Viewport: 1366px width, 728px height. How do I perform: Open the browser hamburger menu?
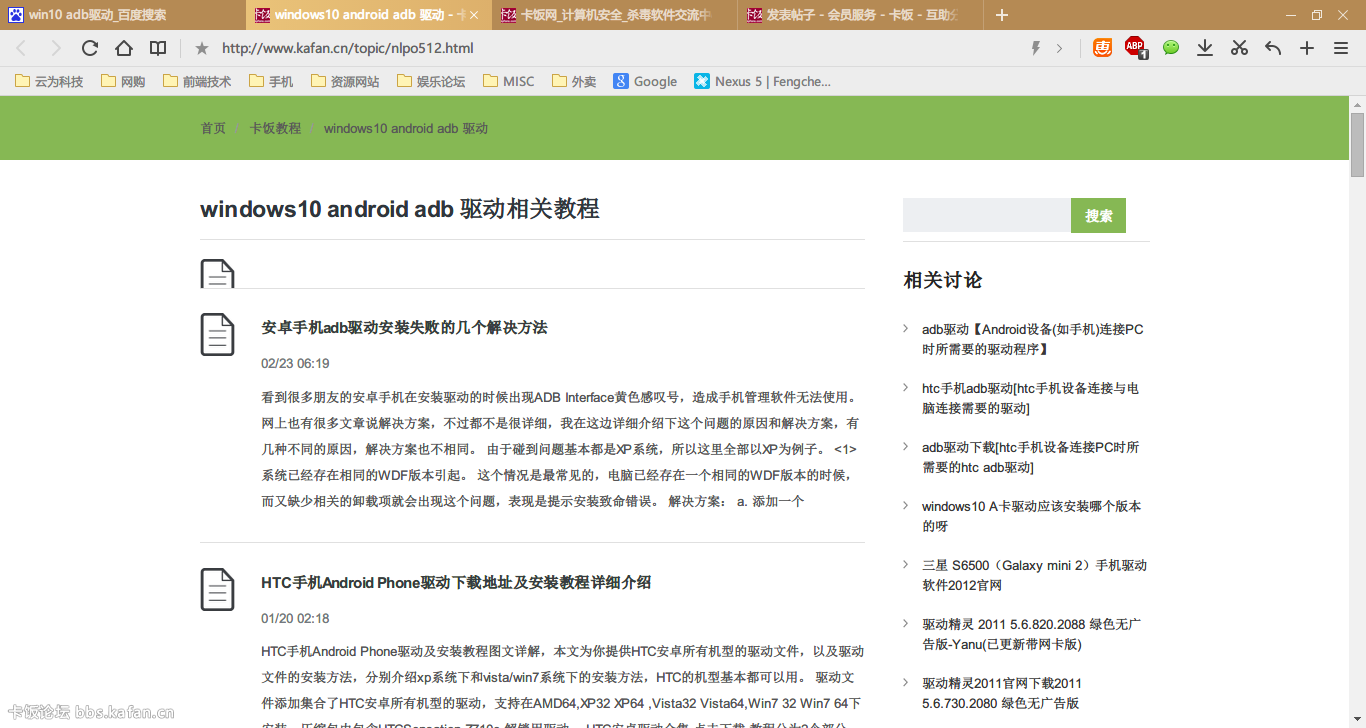tap(1341, 48)
